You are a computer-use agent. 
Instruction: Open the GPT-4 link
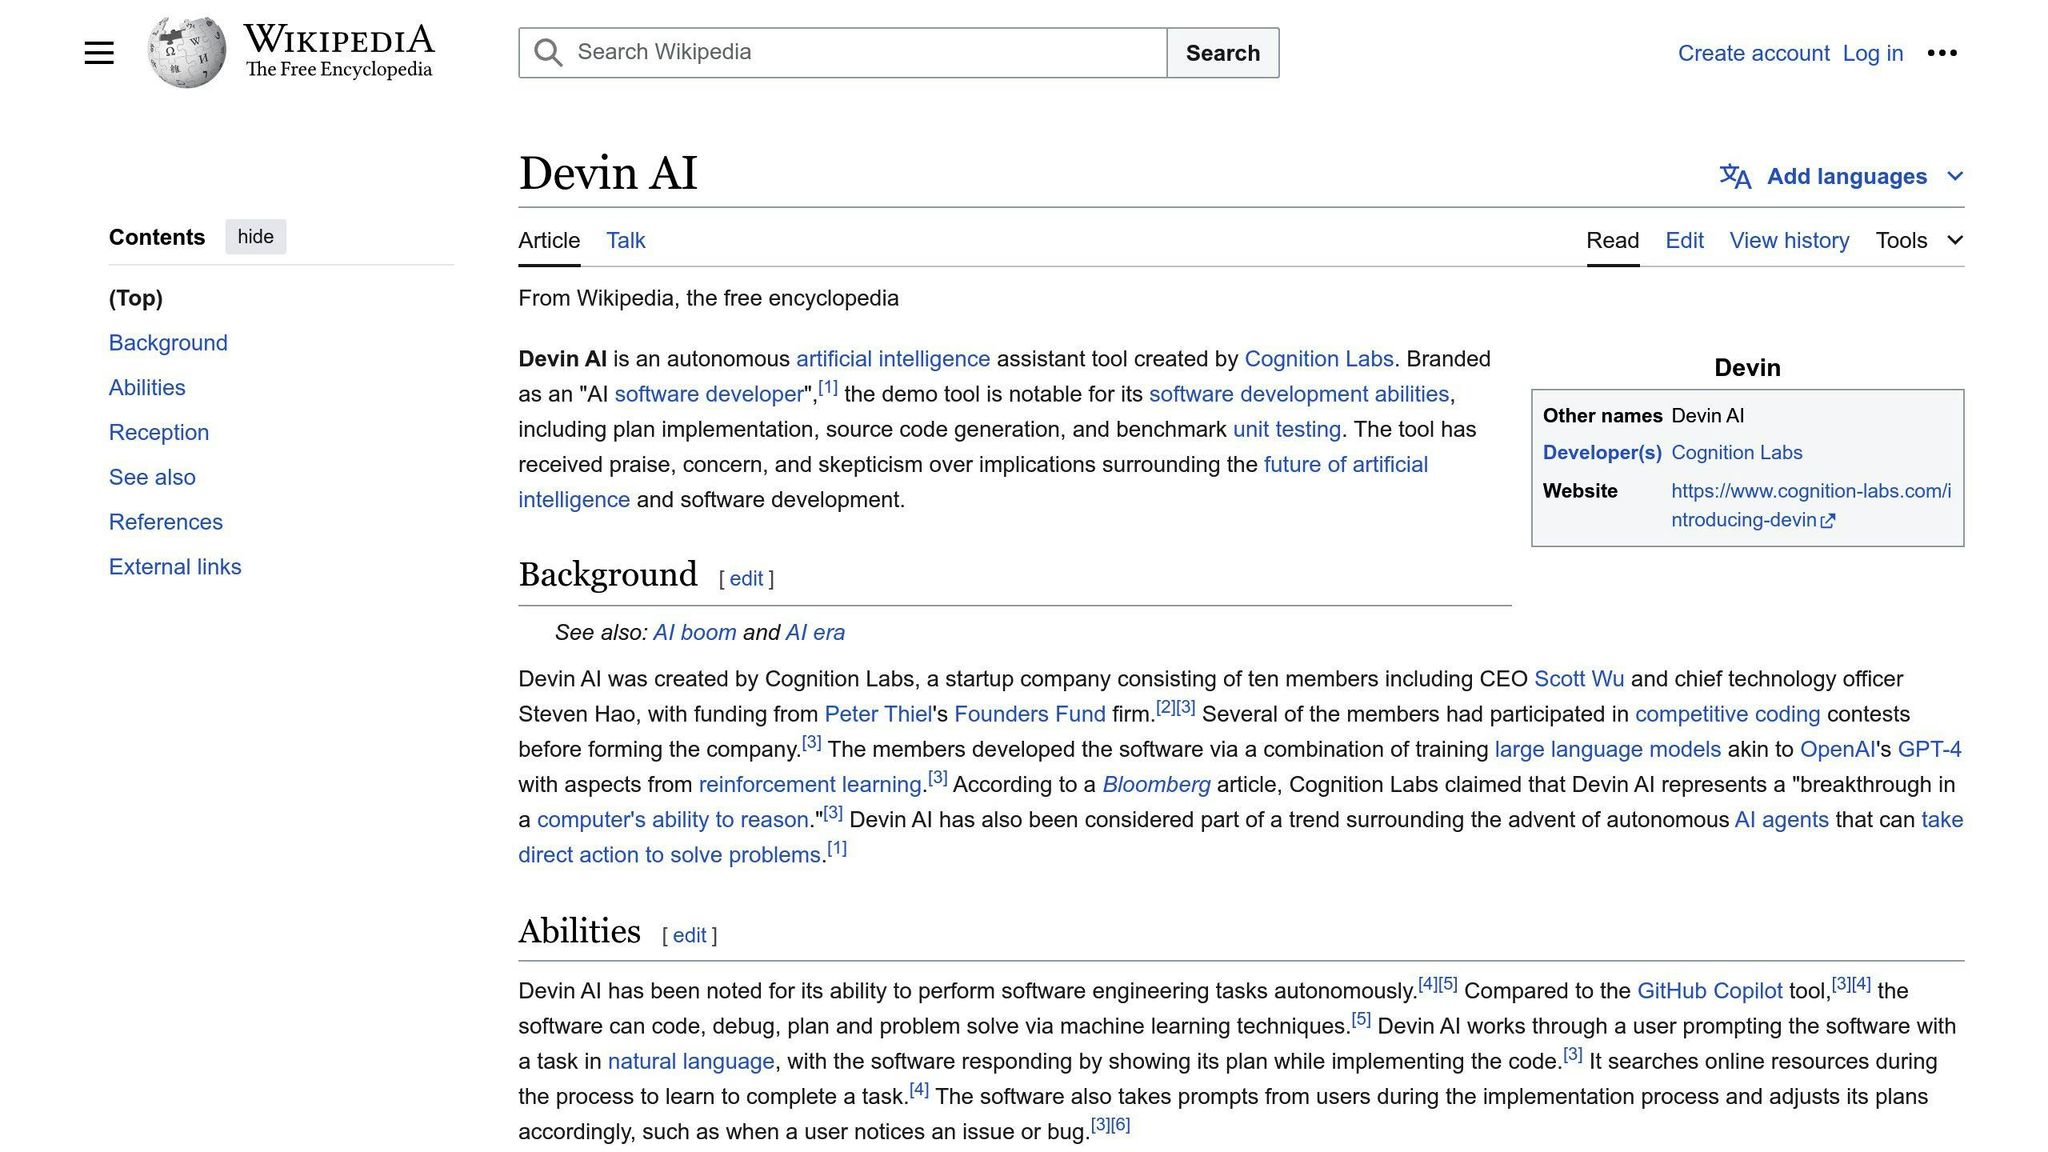tap(1929, 750)
